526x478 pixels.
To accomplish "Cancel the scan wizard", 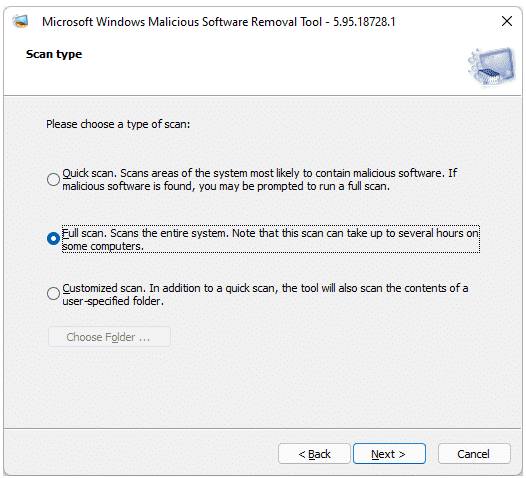I will pyautogui.click(x=474, y=454).
